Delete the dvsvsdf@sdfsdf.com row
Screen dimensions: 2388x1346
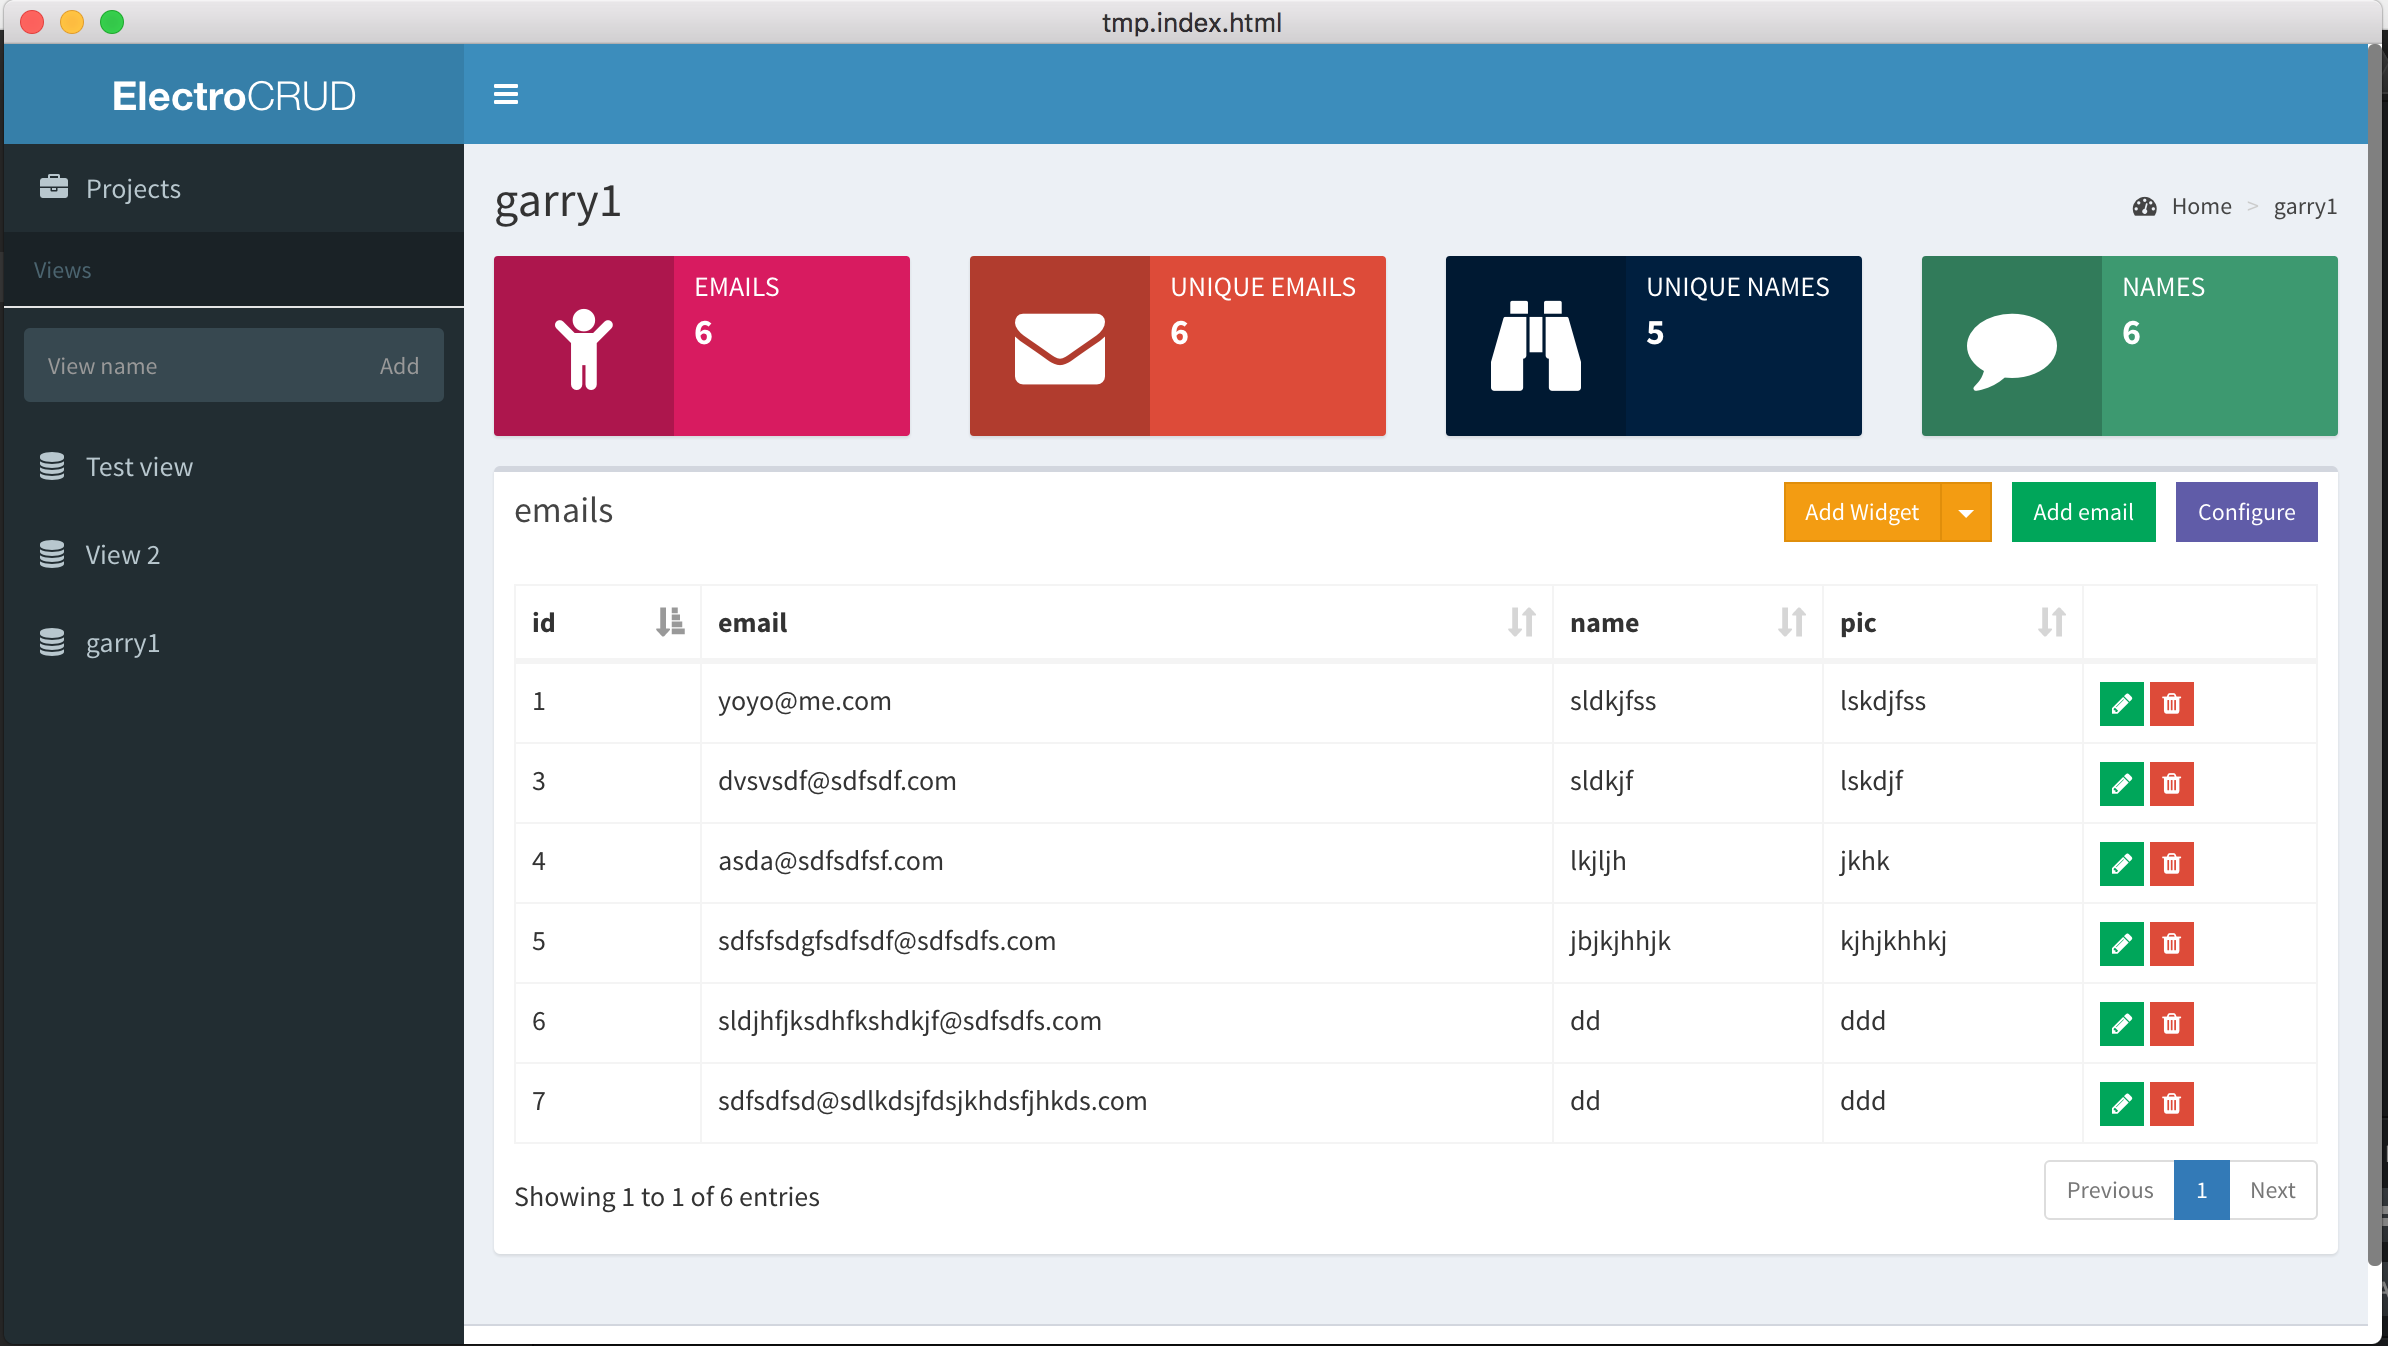coord(2171,784)
